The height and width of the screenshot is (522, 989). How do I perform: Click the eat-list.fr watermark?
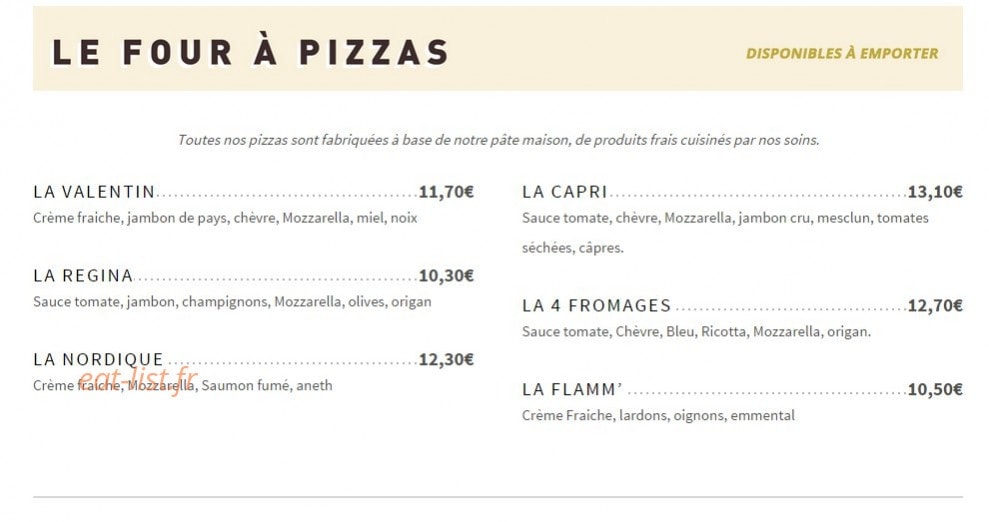[x=138, y=380]
